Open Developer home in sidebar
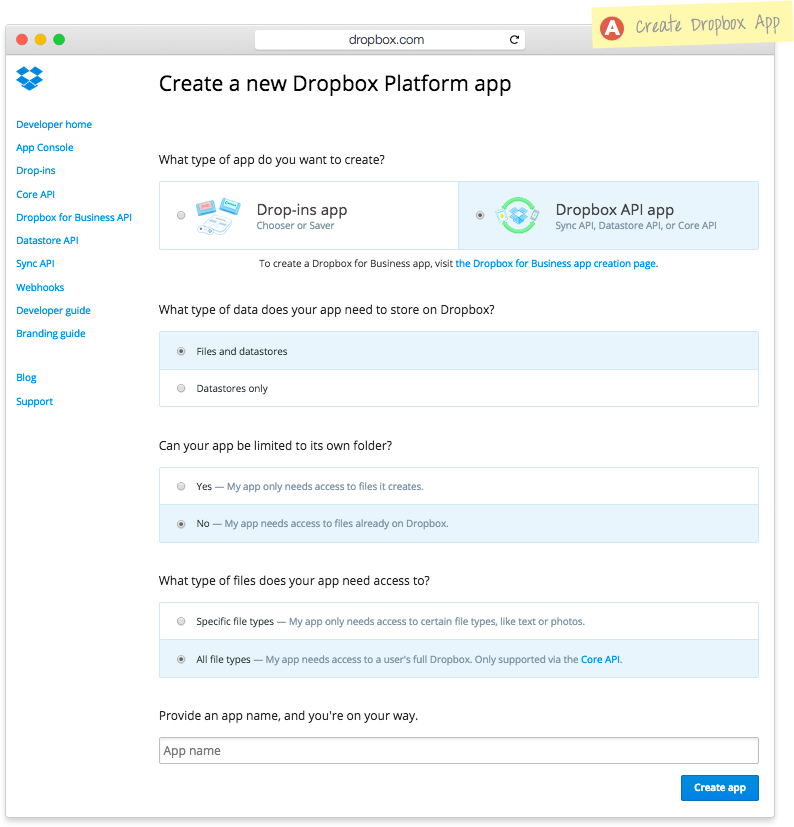This screenshot has width=794, height=827. [54, 124]
